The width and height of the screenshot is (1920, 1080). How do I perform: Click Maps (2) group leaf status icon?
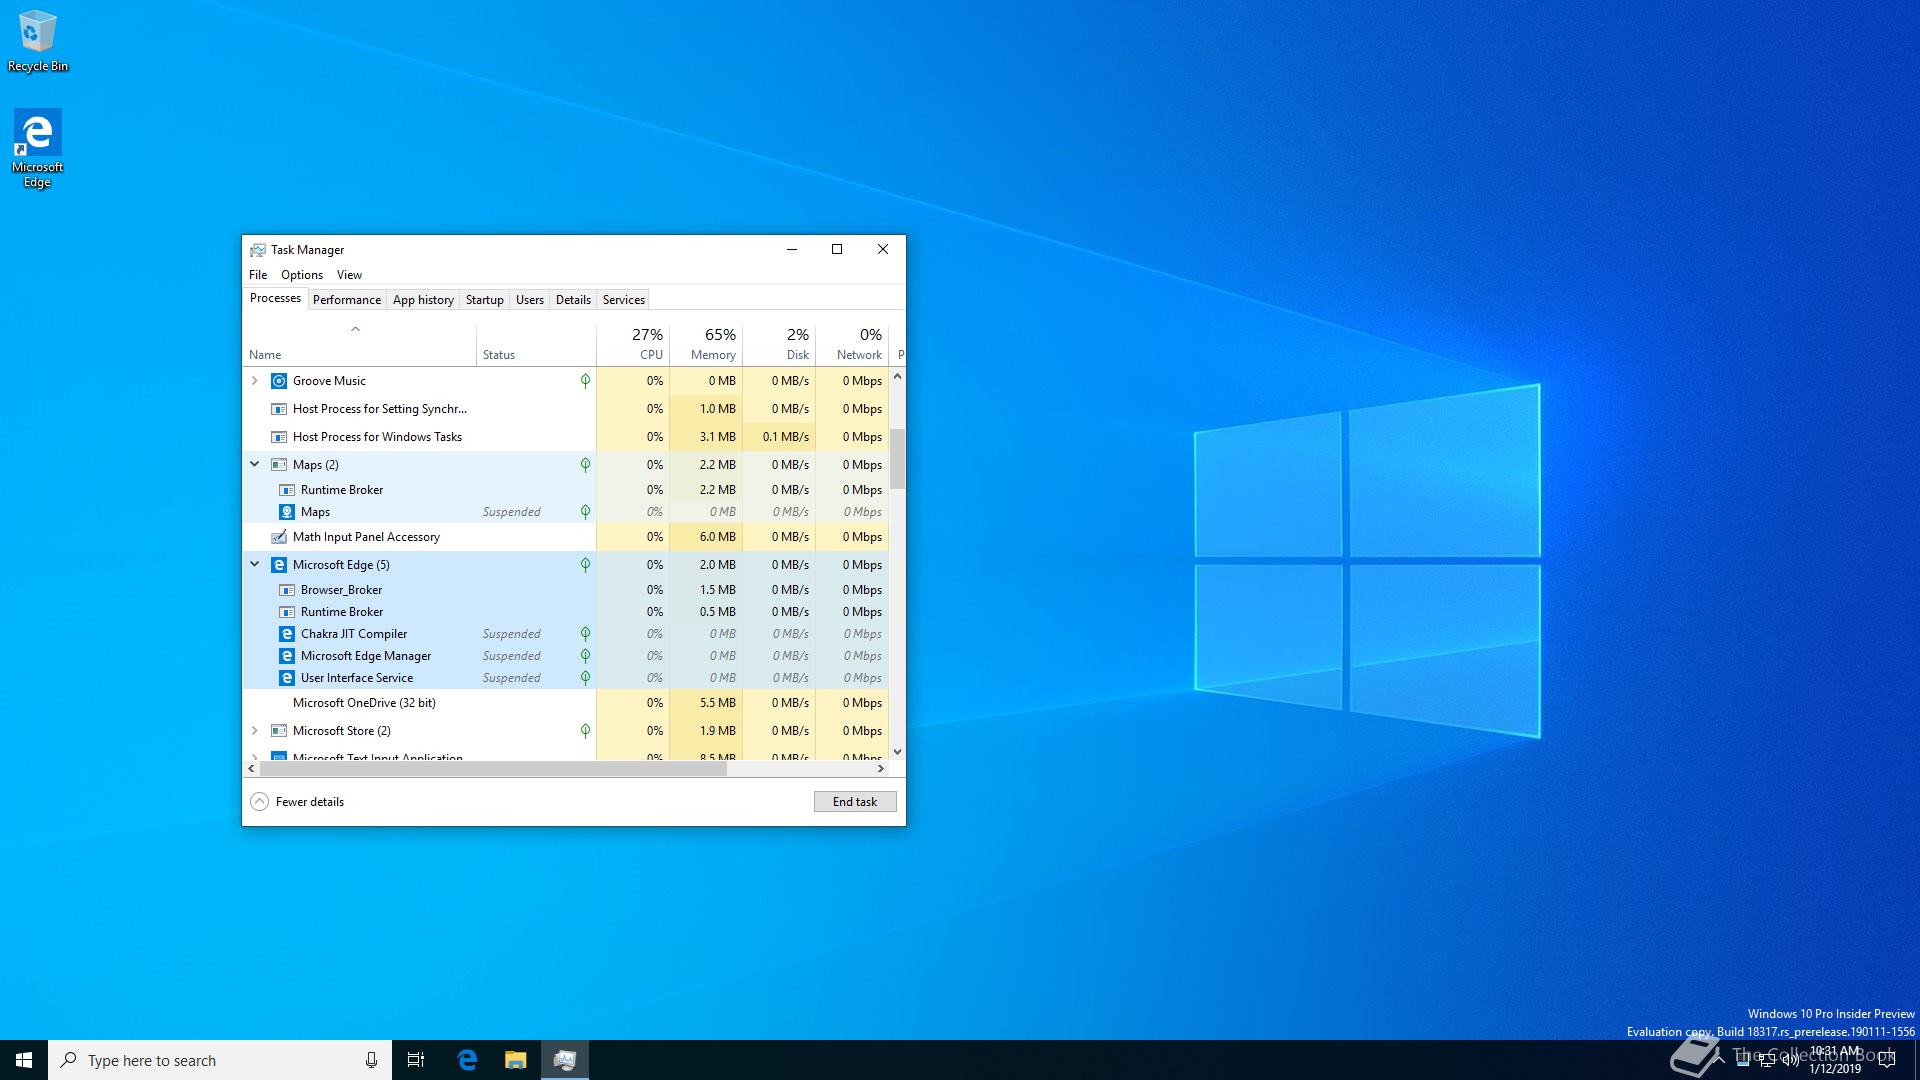[x=585, y=465]
